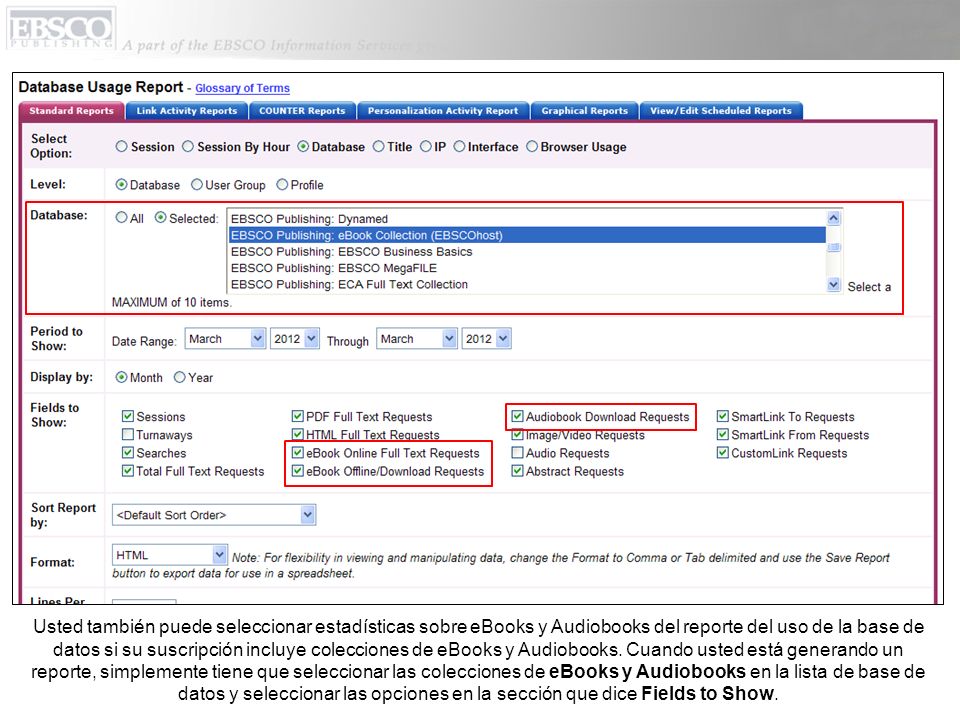
Task: Click the database list scrollbar thumb
Action: (833, 247)
